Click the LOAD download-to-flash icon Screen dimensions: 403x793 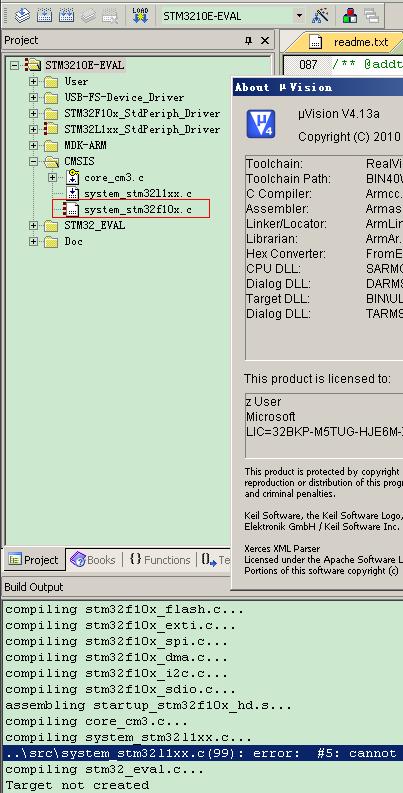(140, 16)
